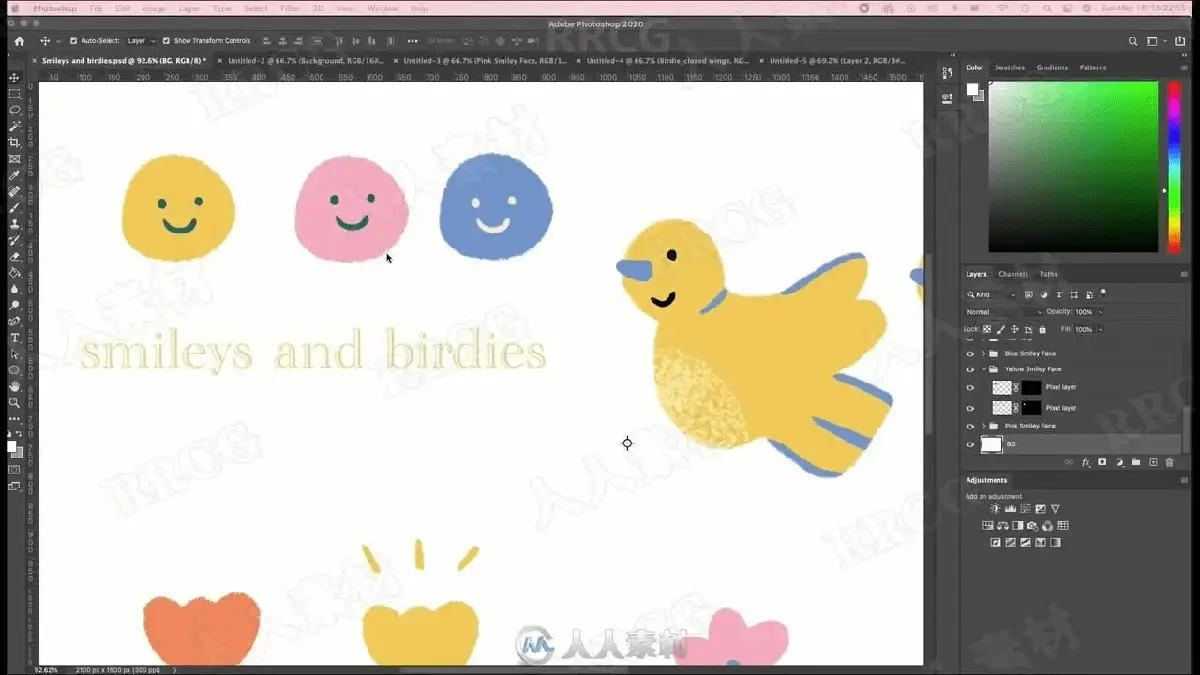Select the Hand tool
Screen dimensions: 1200x675
coord(14,386)
